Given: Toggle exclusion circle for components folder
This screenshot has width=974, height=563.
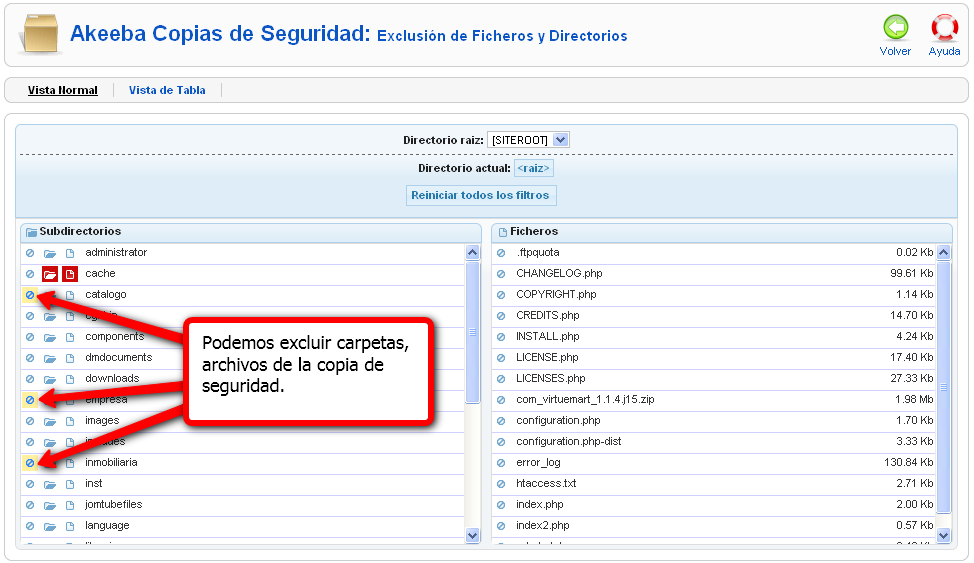Looking at the screenshot, I should coord(30,337).
